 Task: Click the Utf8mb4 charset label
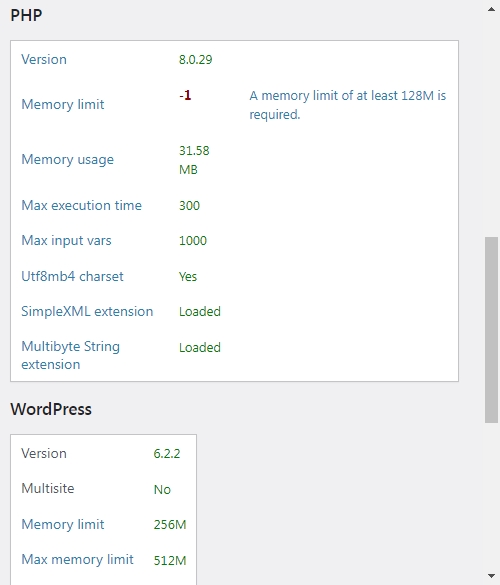pyautogui.click(x=72, y=276)
